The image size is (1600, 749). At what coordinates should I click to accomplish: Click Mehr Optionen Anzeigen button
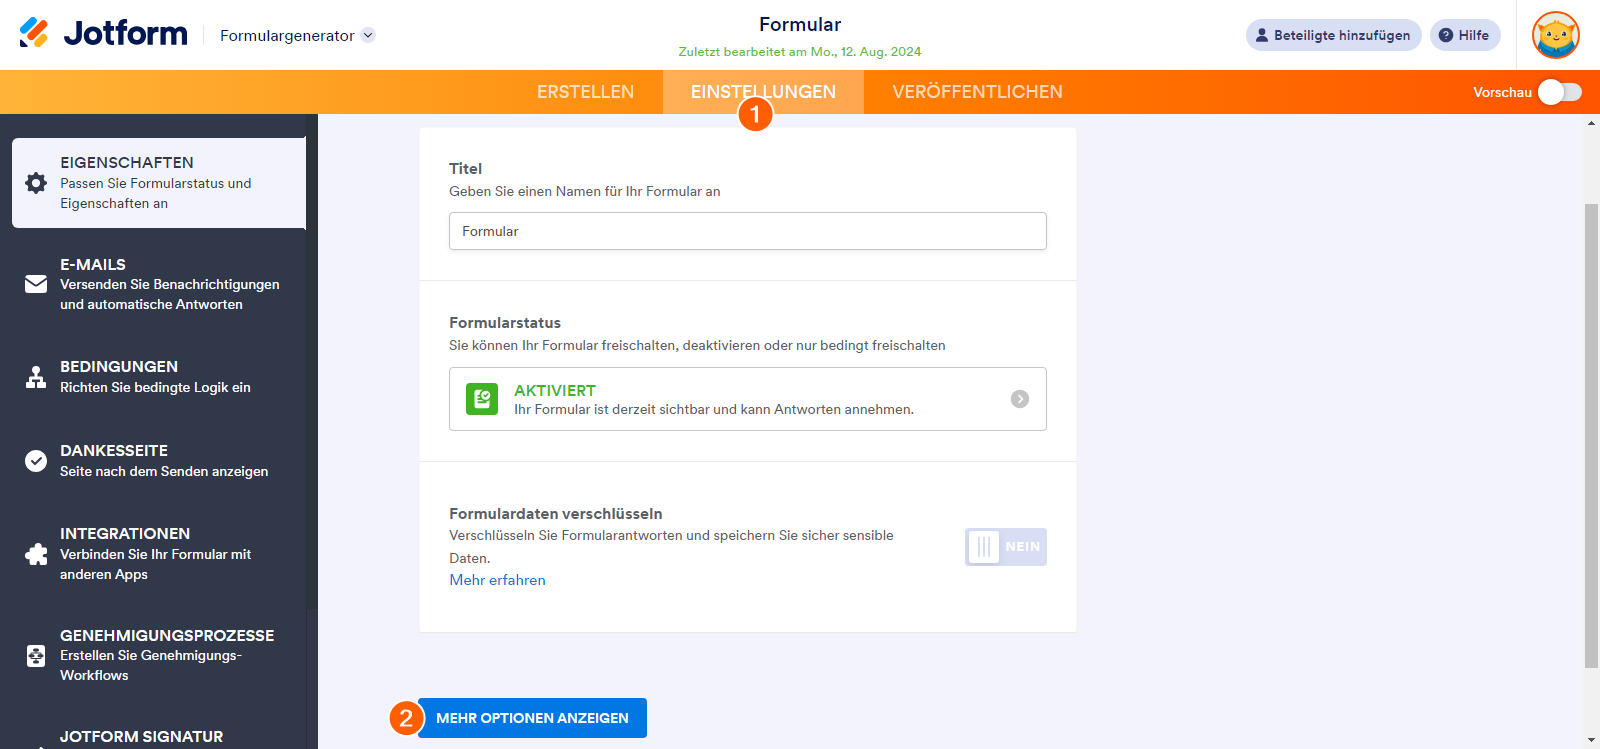pos(532,718)
